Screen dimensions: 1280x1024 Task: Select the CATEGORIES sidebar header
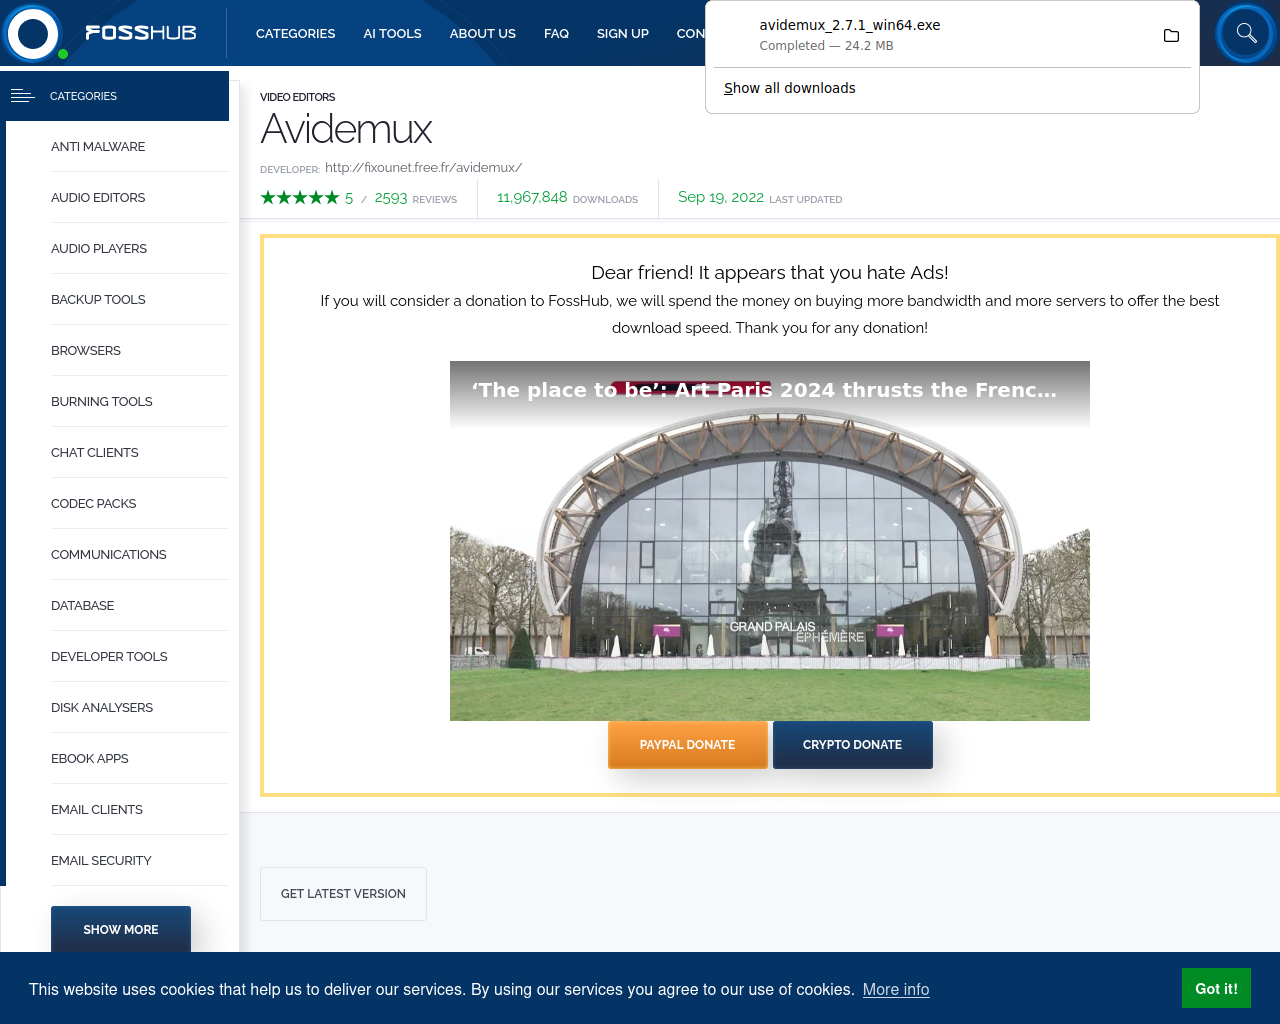(117, 96)
